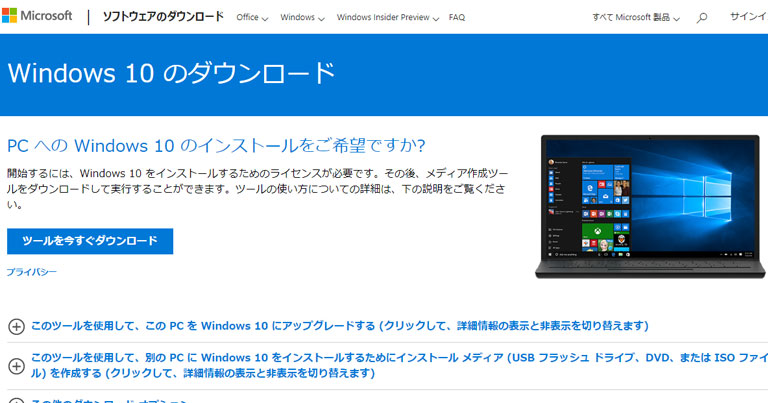This screenshot has width=768, height=403.
Task: Open the プライバシー link
Action: point(31,272)
